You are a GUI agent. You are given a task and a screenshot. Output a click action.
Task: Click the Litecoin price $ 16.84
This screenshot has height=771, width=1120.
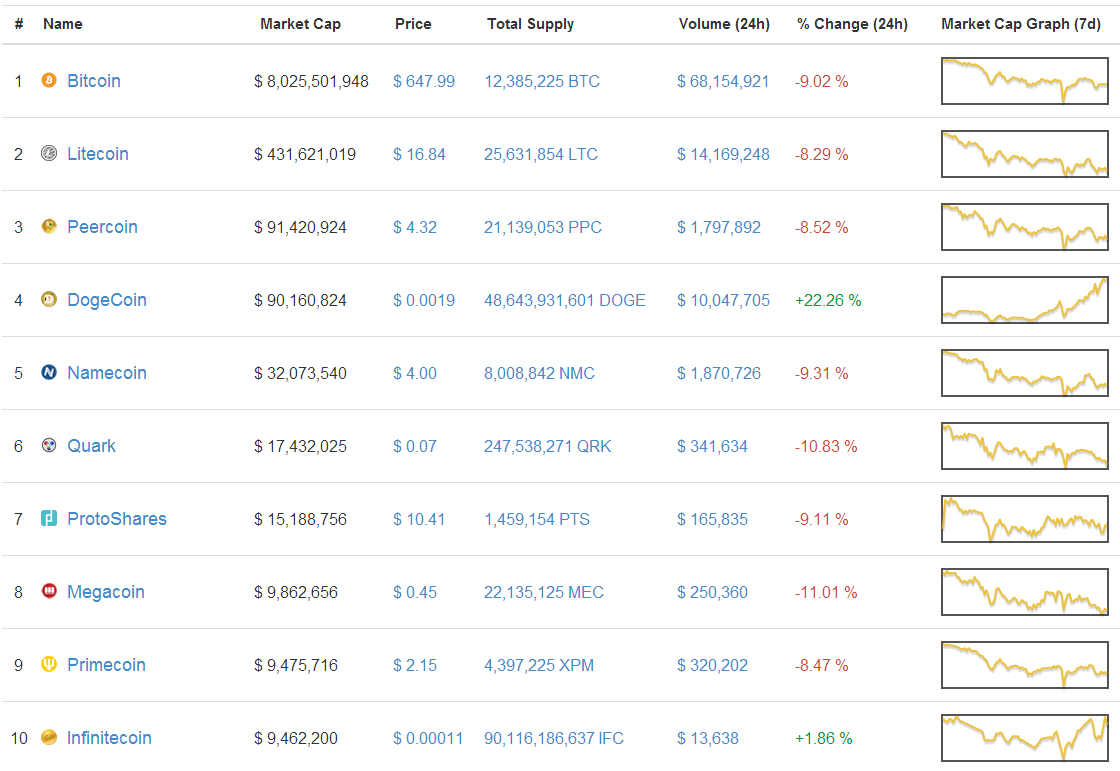click(419, 154)
